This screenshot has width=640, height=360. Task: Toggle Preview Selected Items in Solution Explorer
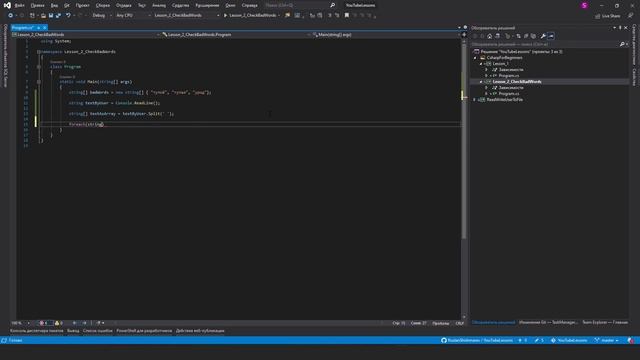coord(551,36)
